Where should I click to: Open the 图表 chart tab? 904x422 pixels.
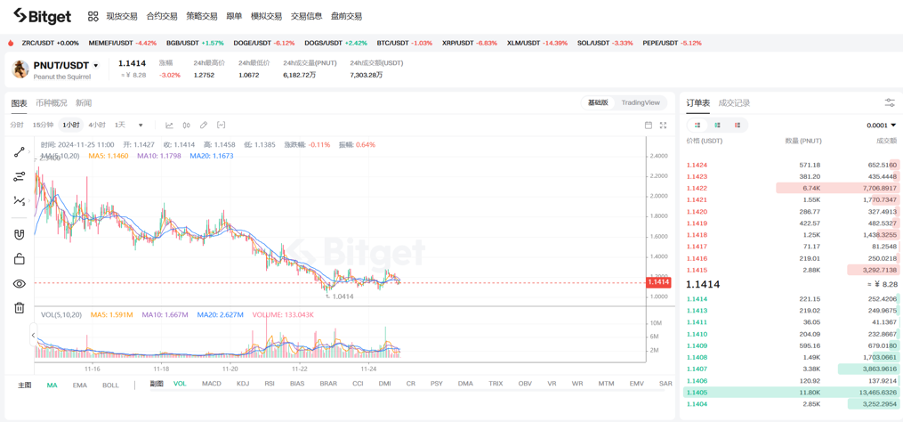[19, 103]
